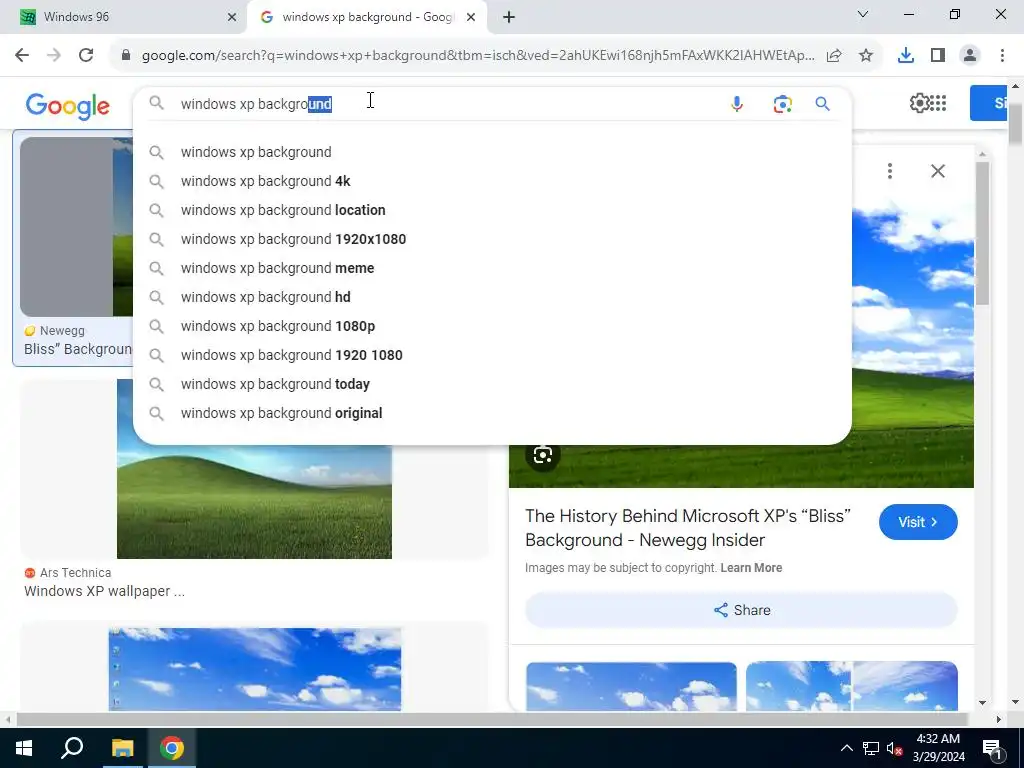
Task: Search by image with Google Lens icon
Action: point(782,104)
